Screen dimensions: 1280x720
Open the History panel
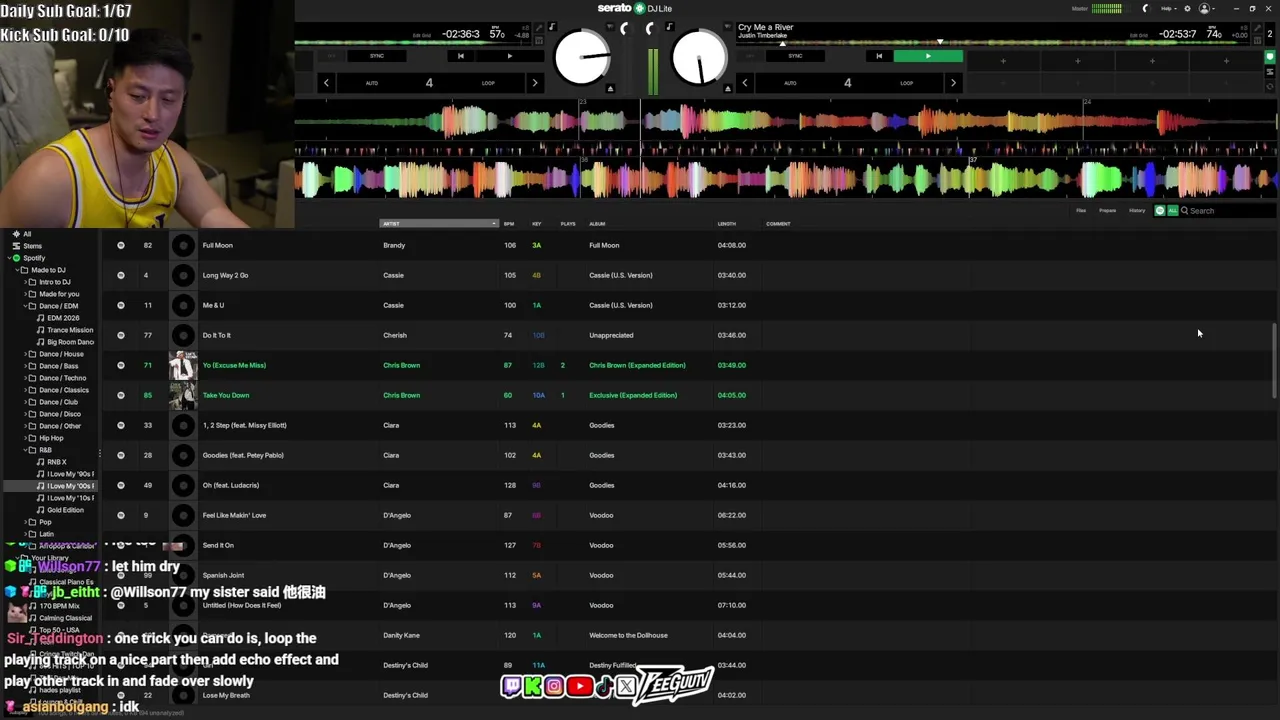(1137, 211)
